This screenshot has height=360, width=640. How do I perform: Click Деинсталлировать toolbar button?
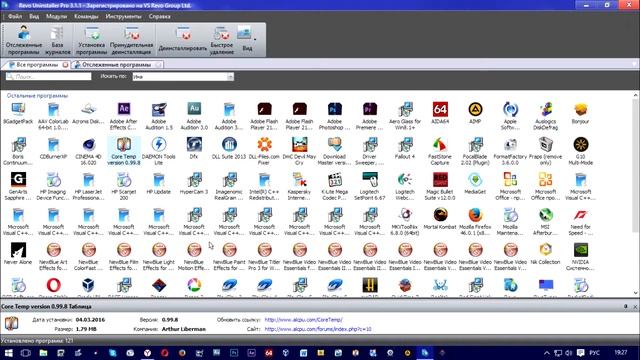pos(183,40)
